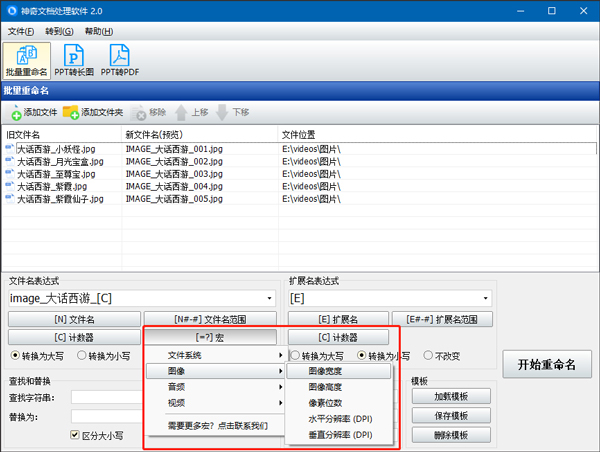Open the 文件名表达式 dropdown arrow
The image size is (600, 452).
pos(269,298)
